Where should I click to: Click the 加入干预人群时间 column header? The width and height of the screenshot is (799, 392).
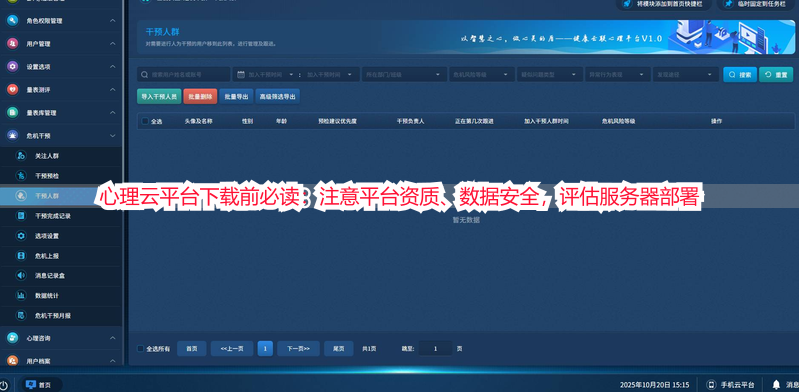pos(546,121)
